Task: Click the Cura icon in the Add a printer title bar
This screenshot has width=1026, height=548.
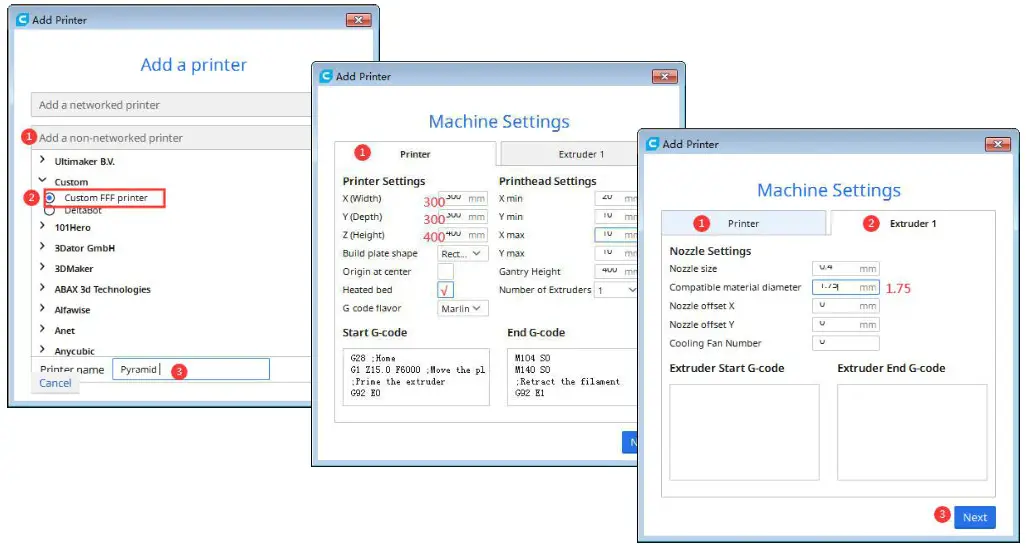Action: click(x=22, y=20)
